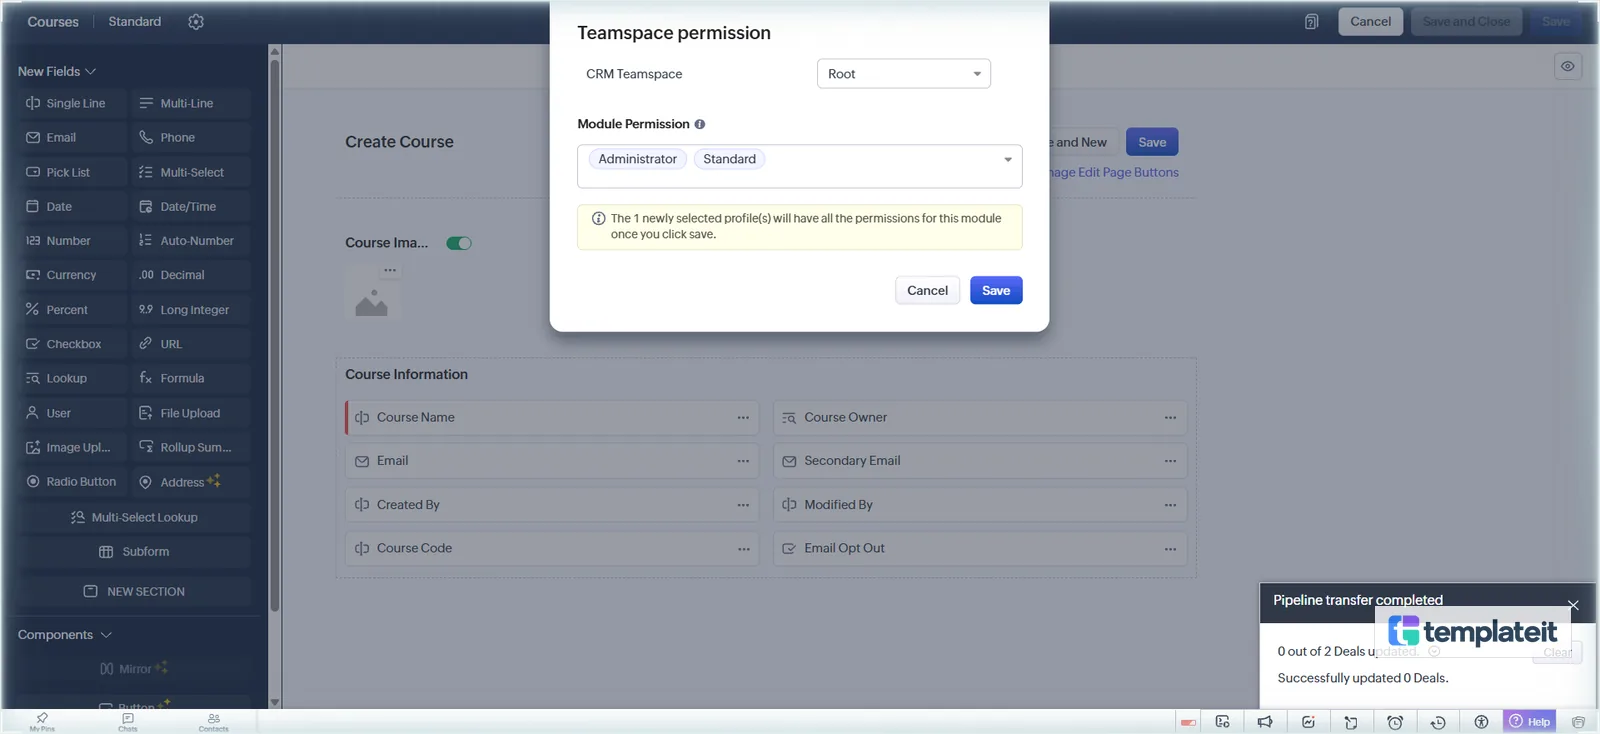Pick the Mirror component
The width and height of the screenshot is (1600, 734).
(134, 669)
